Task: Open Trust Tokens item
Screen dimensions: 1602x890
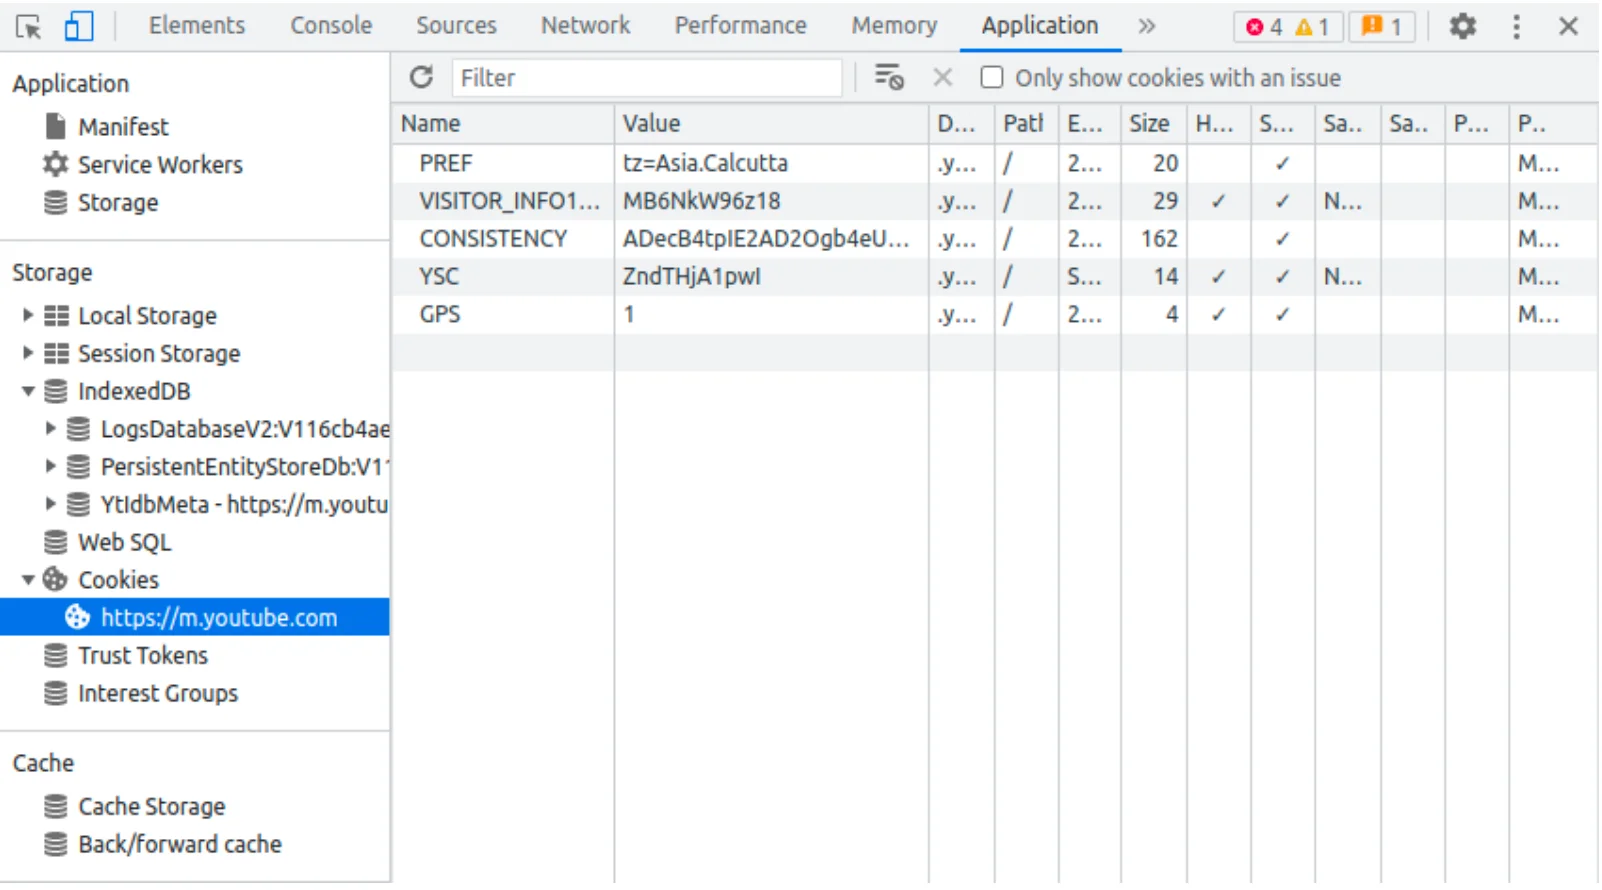Action: click(x=143, y=656)
